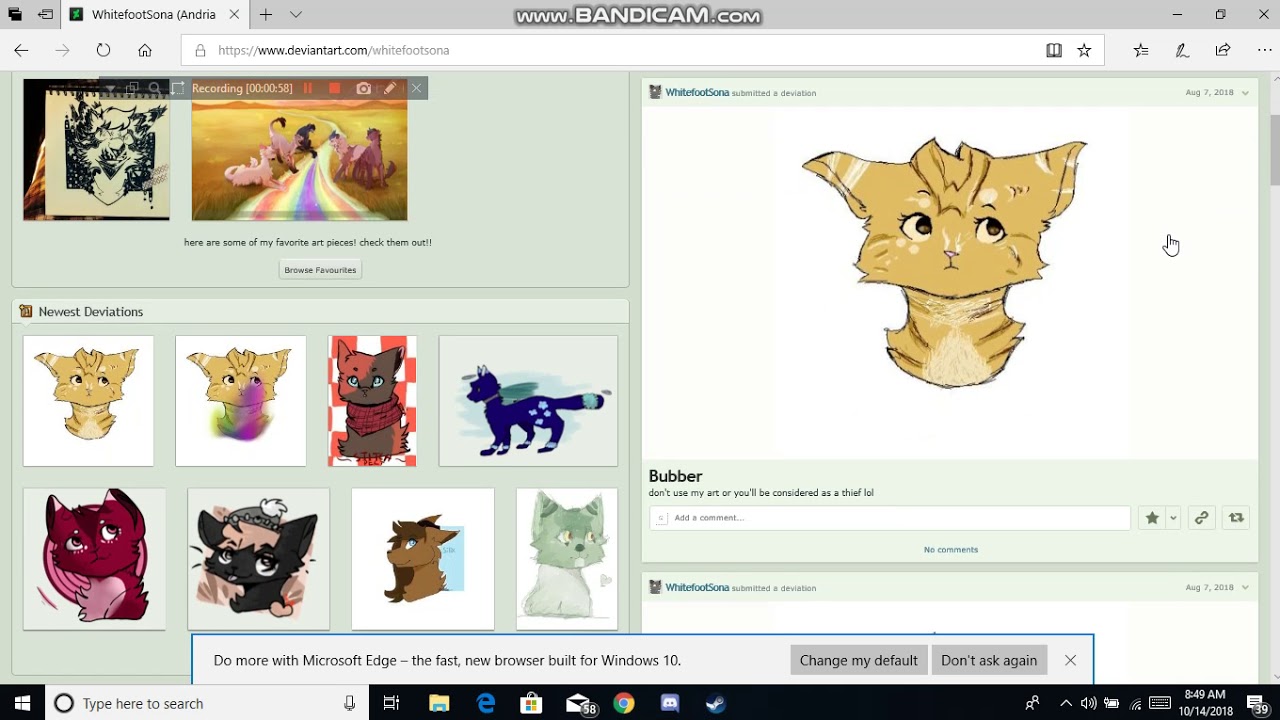Open File Explorer from the taskbar
Image resolution: width=1280 pixels, height=720 pixels.
pos(439,703)
